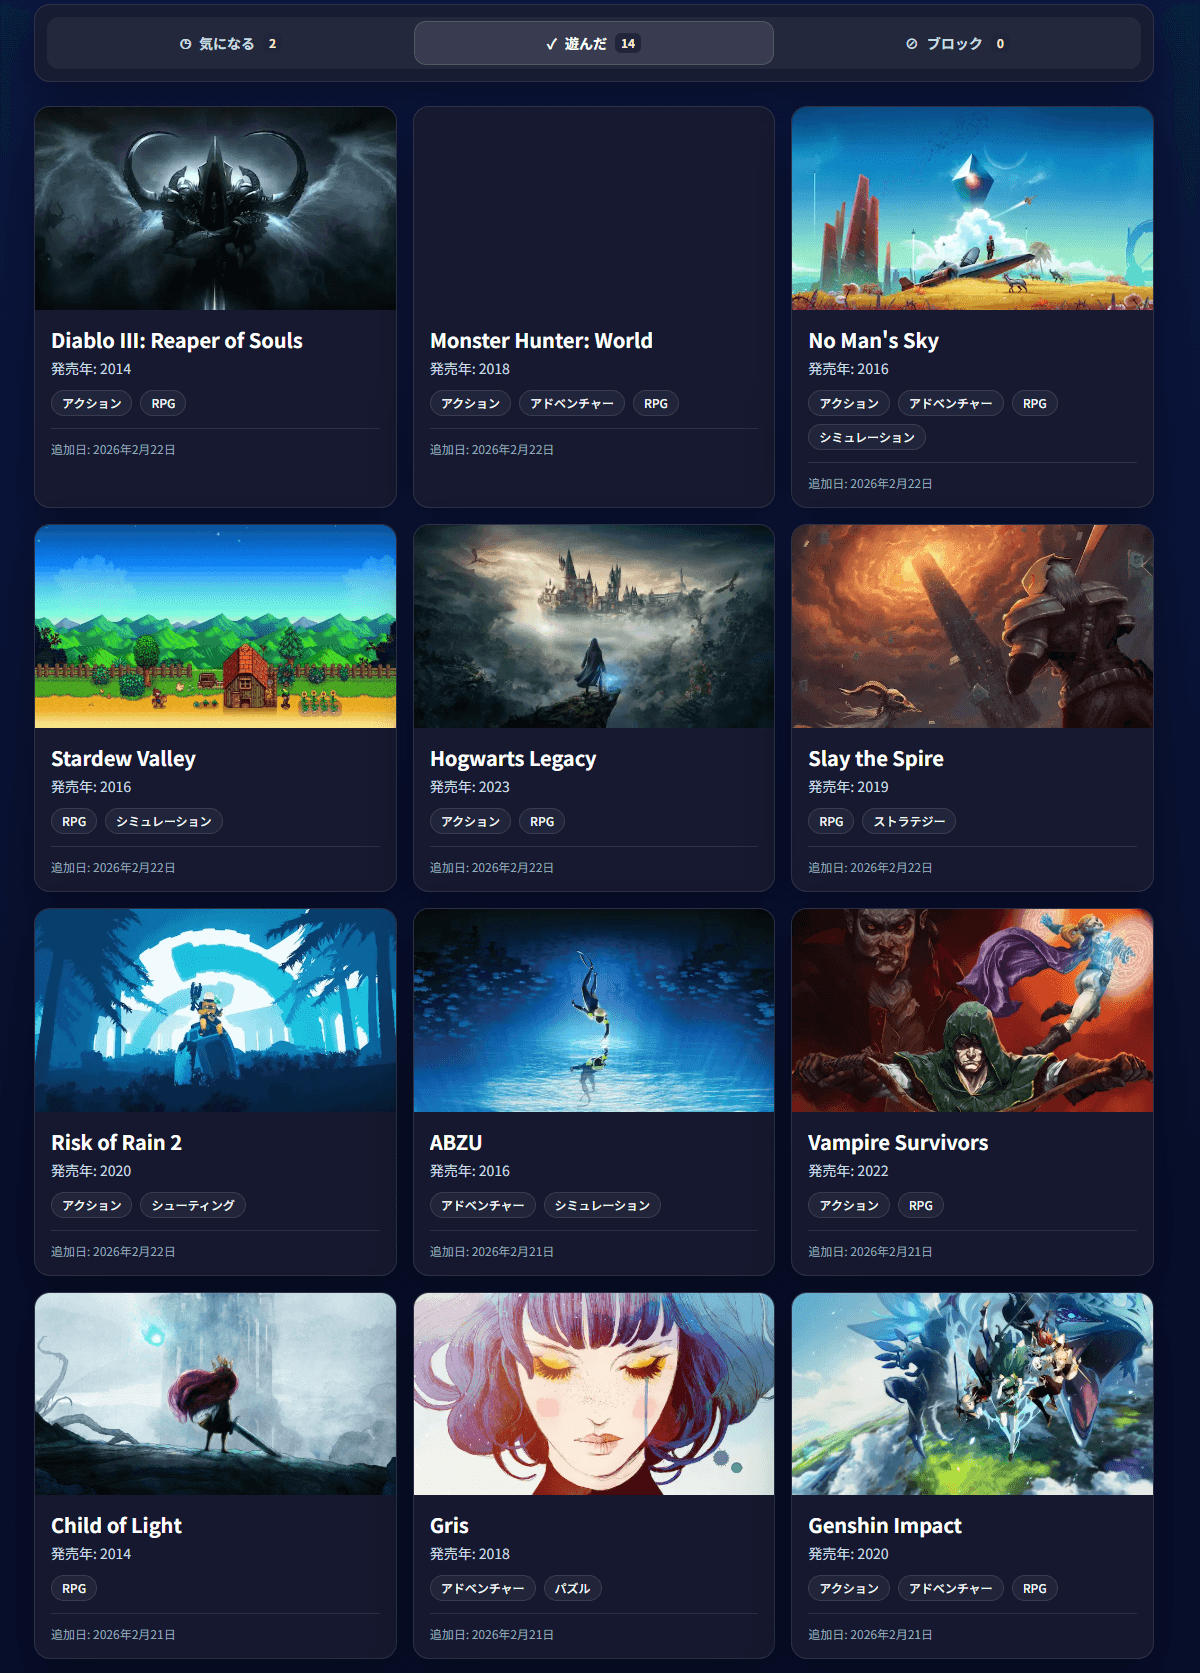Click the RPG tag on Child of Light
Image resolution: width=1200 pixels, height=1673 pixels.
[x=74, y=1589]
